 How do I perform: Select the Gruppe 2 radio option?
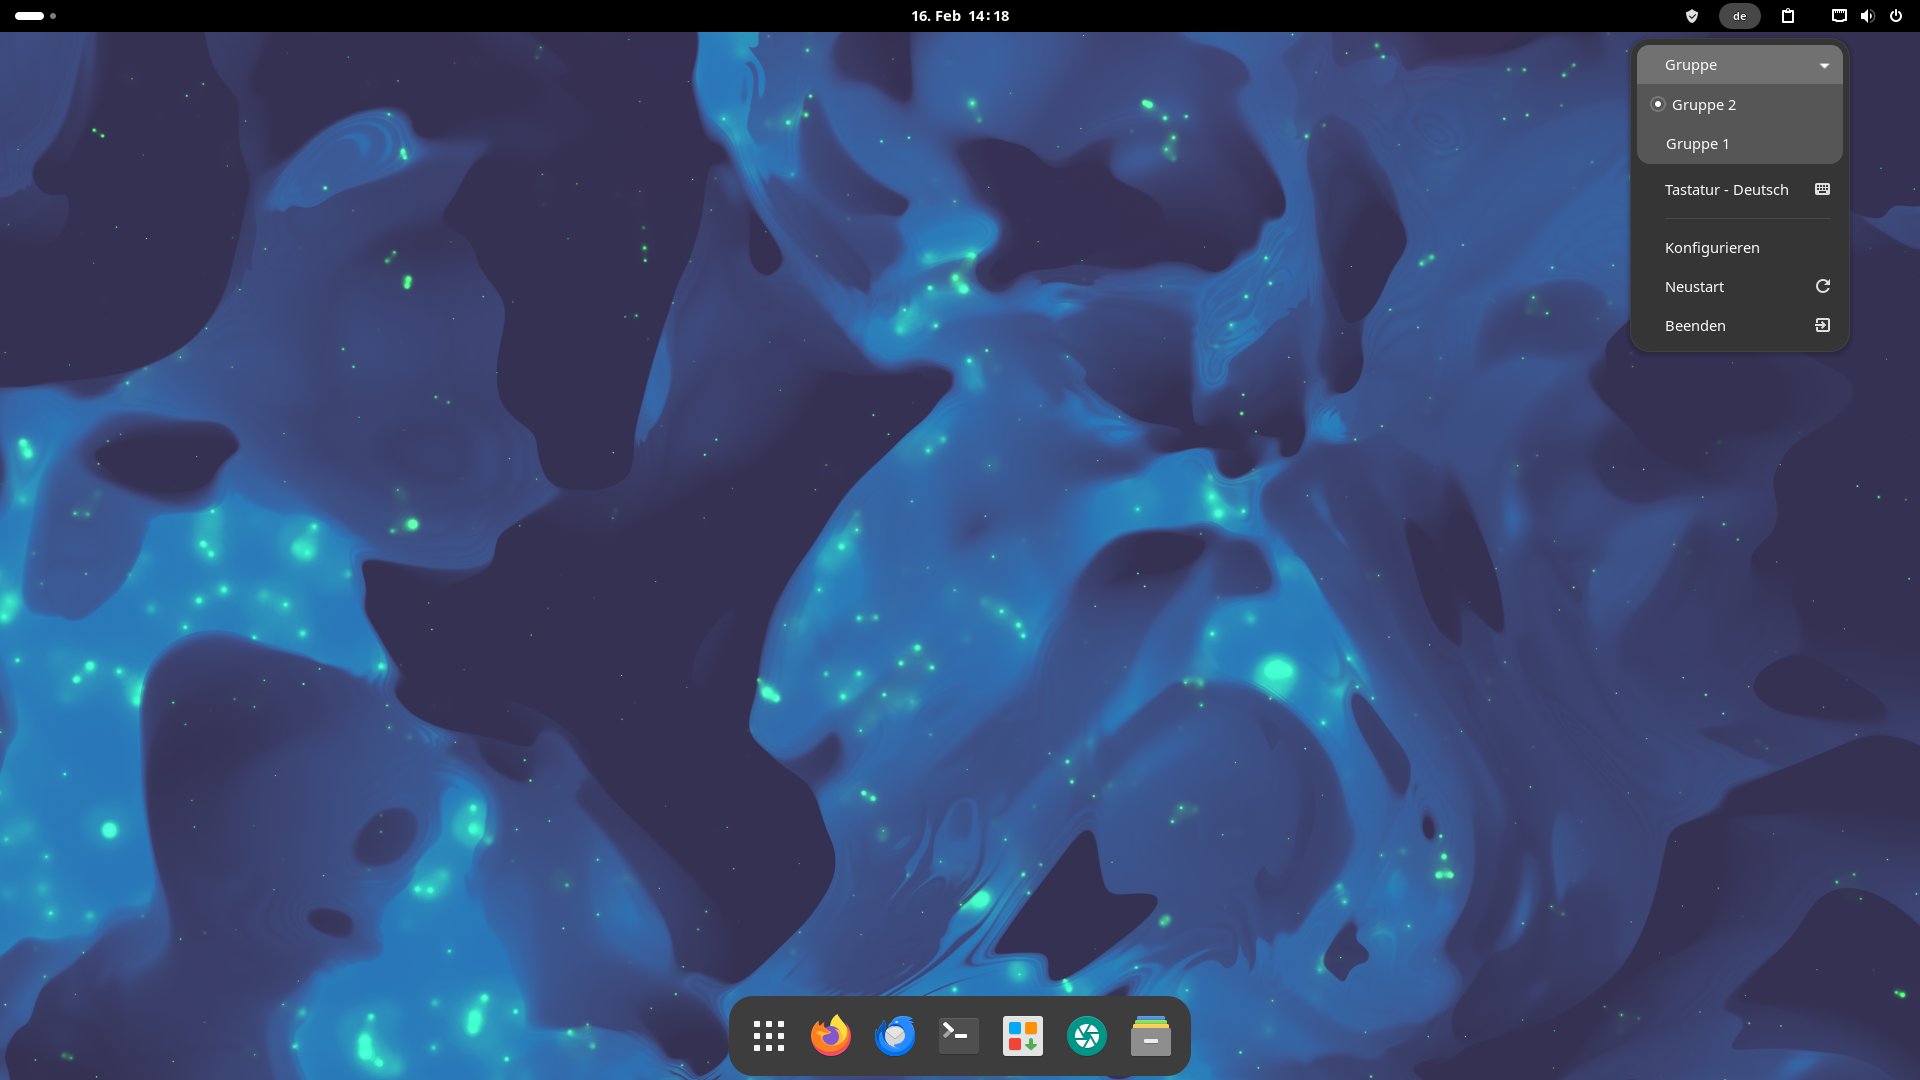tap(1703, 105)
